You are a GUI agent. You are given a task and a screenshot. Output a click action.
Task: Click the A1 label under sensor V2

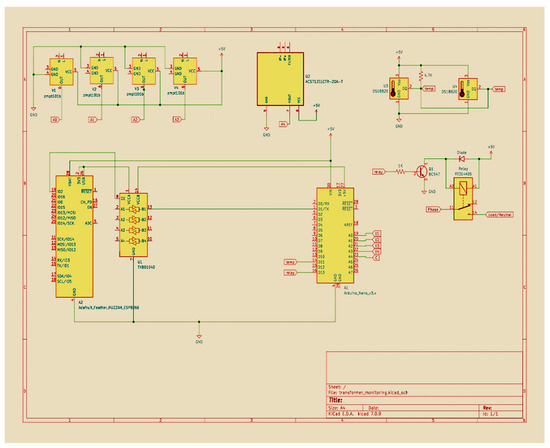92,120
